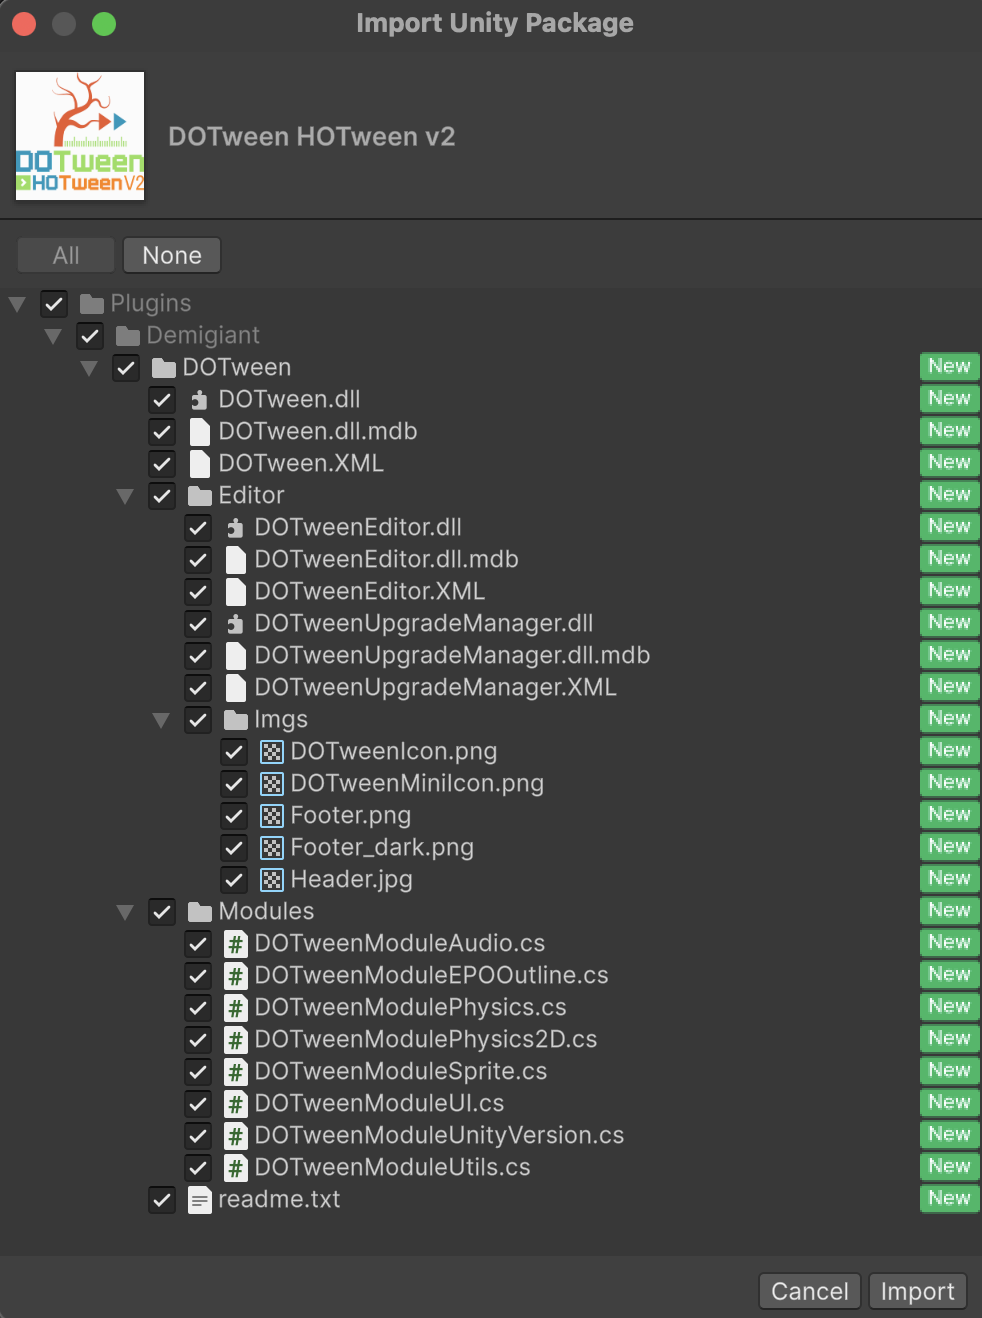Collapse the Demigiant folder tree
Image resolution: width=982 pixels, height=1318 pixels.
[x=53, y=336]
